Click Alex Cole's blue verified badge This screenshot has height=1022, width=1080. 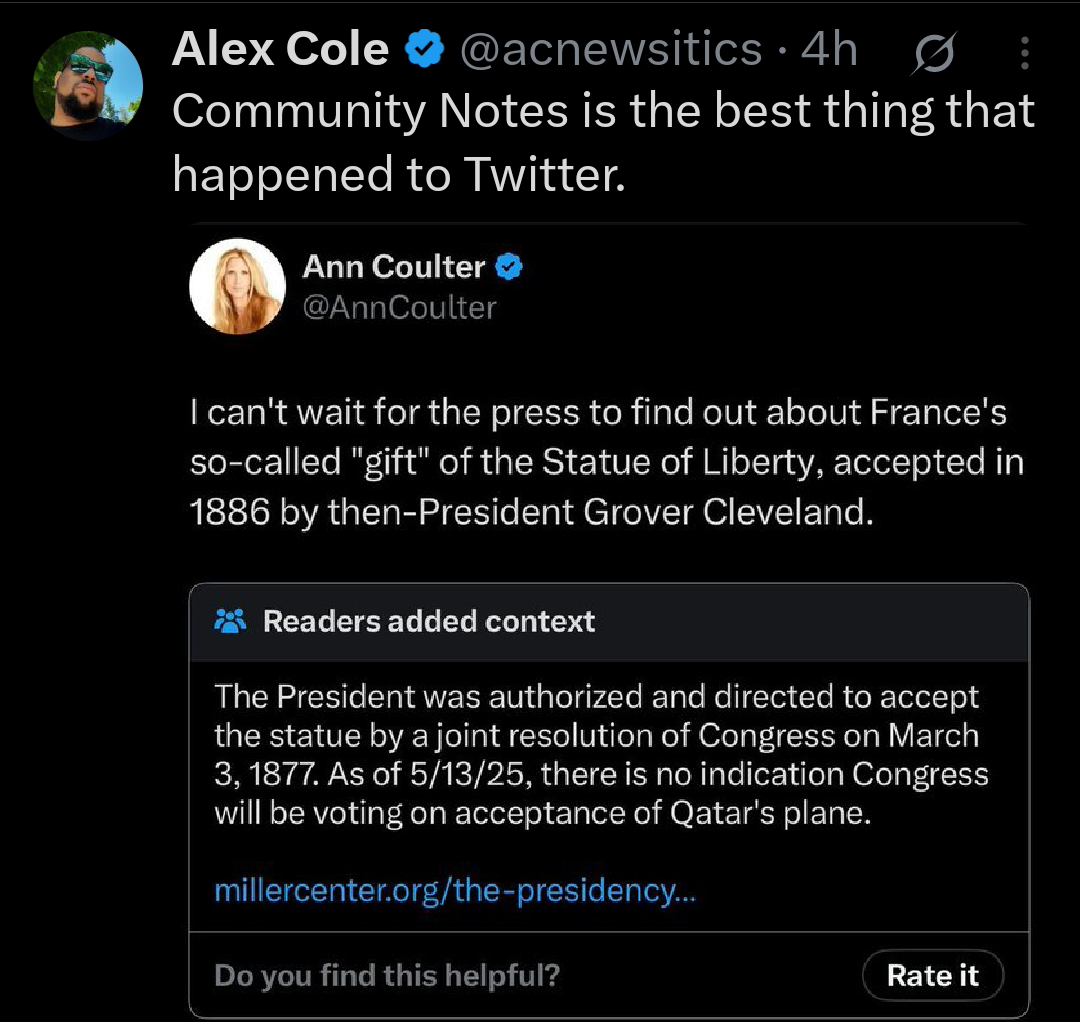tap(424, 50)
